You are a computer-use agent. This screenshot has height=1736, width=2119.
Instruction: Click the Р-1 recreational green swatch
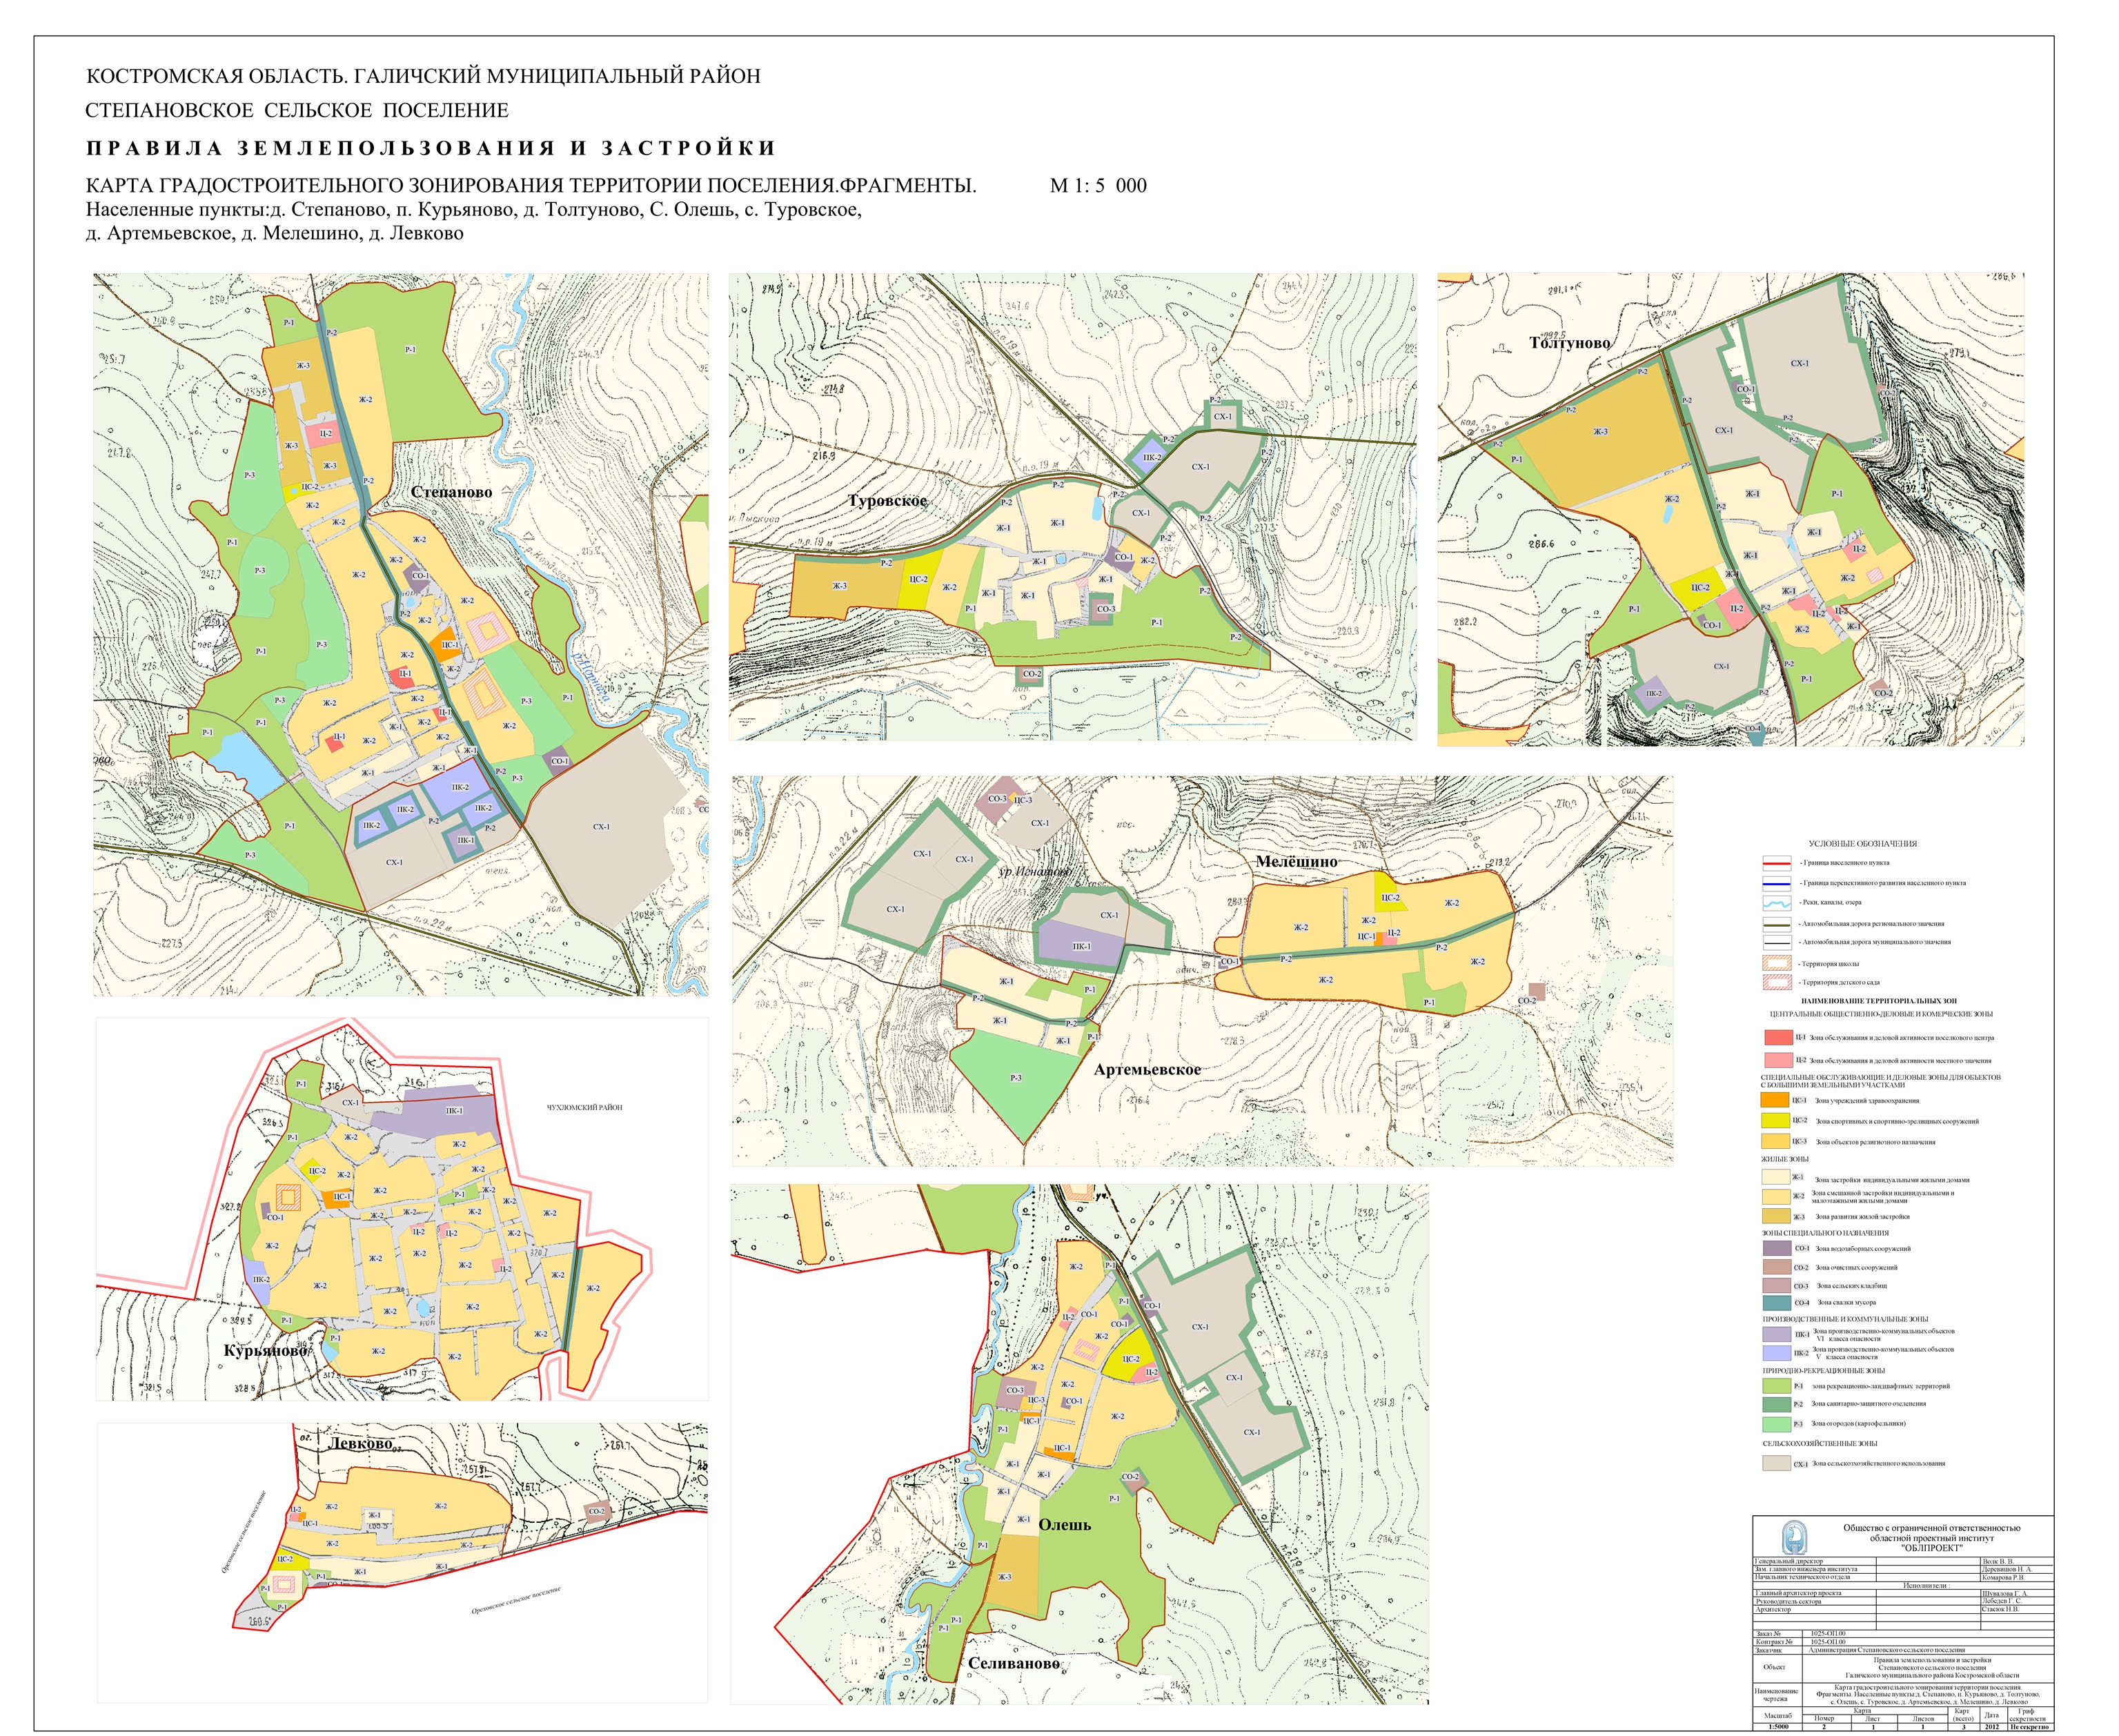[x=1776, y=1387]
